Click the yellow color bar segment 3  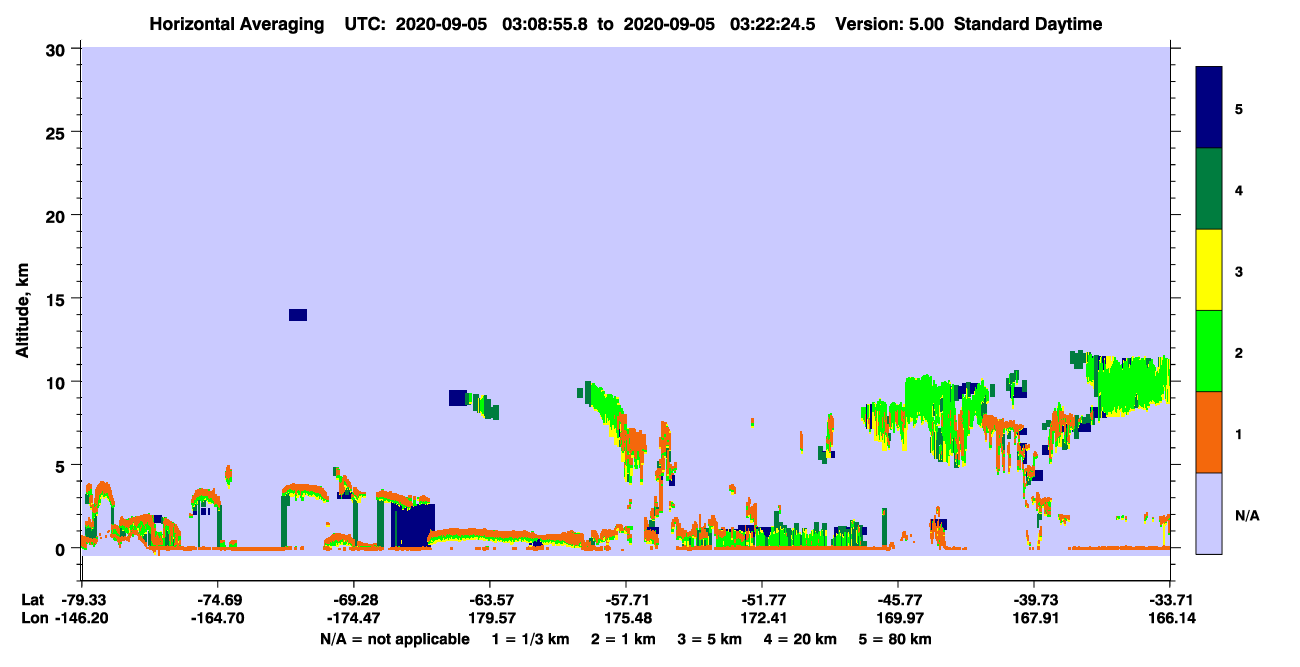(x=1209, y=269)
